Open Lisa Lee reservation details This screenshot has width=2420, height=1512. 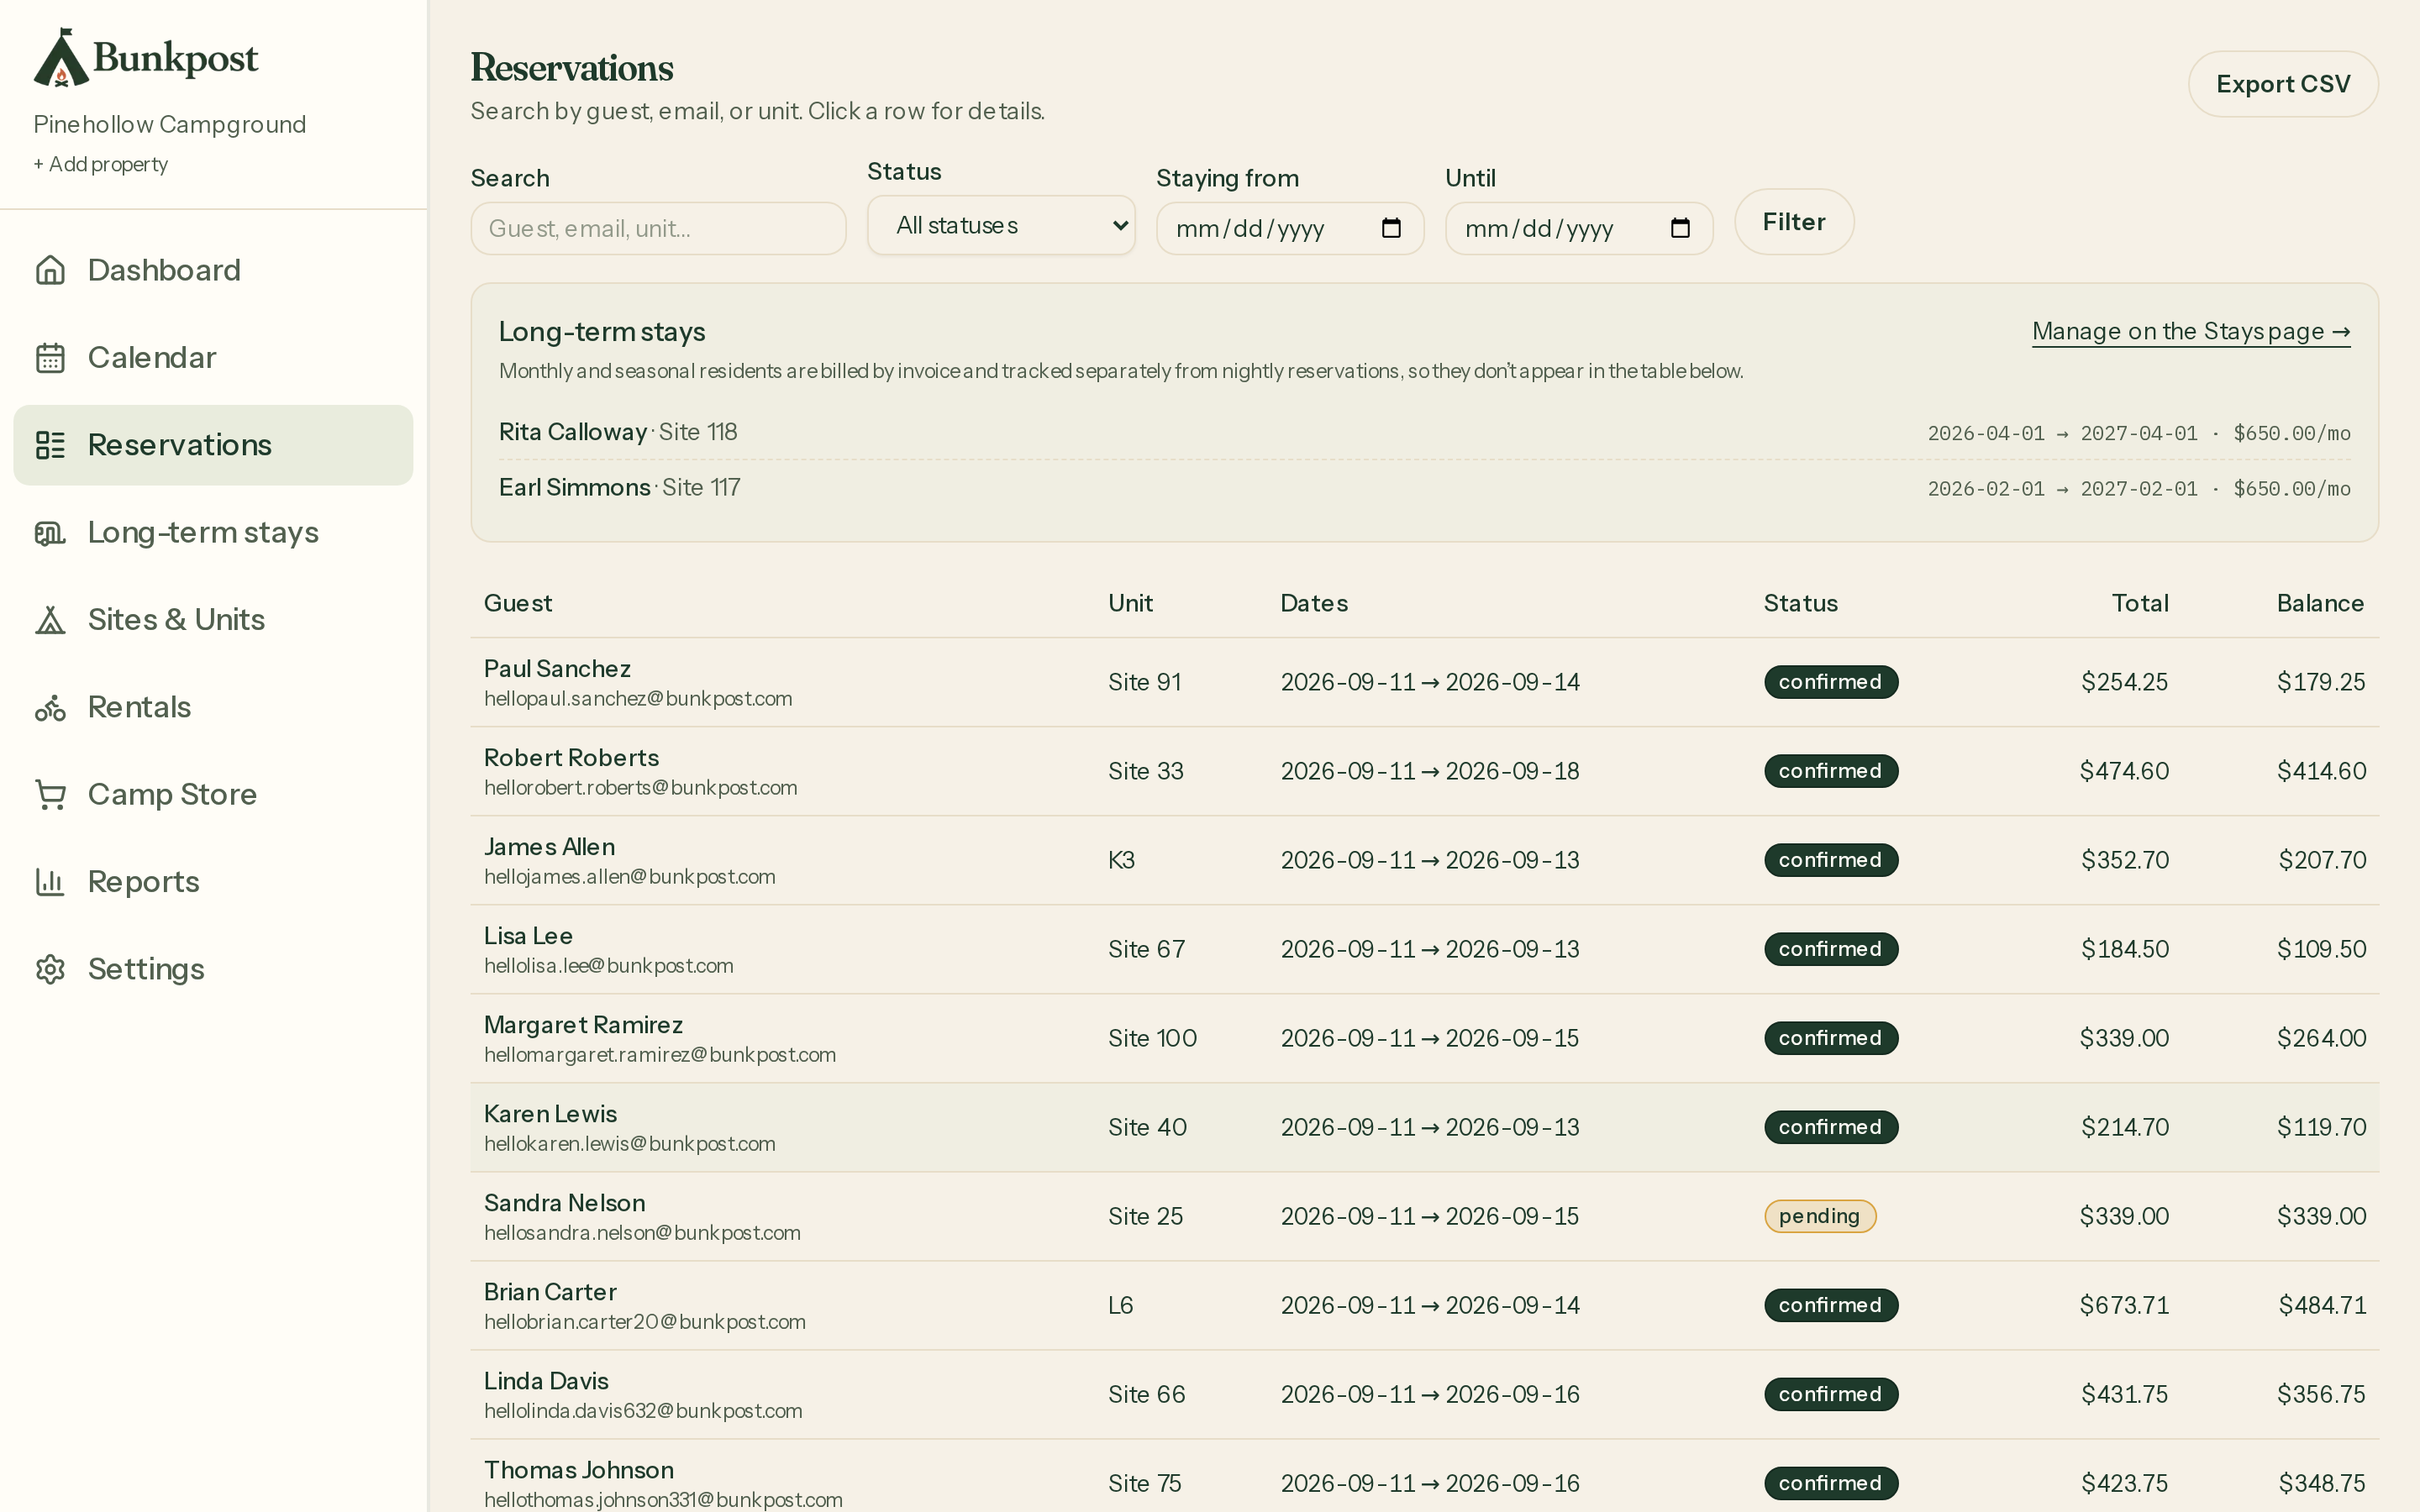(1424, 949)
